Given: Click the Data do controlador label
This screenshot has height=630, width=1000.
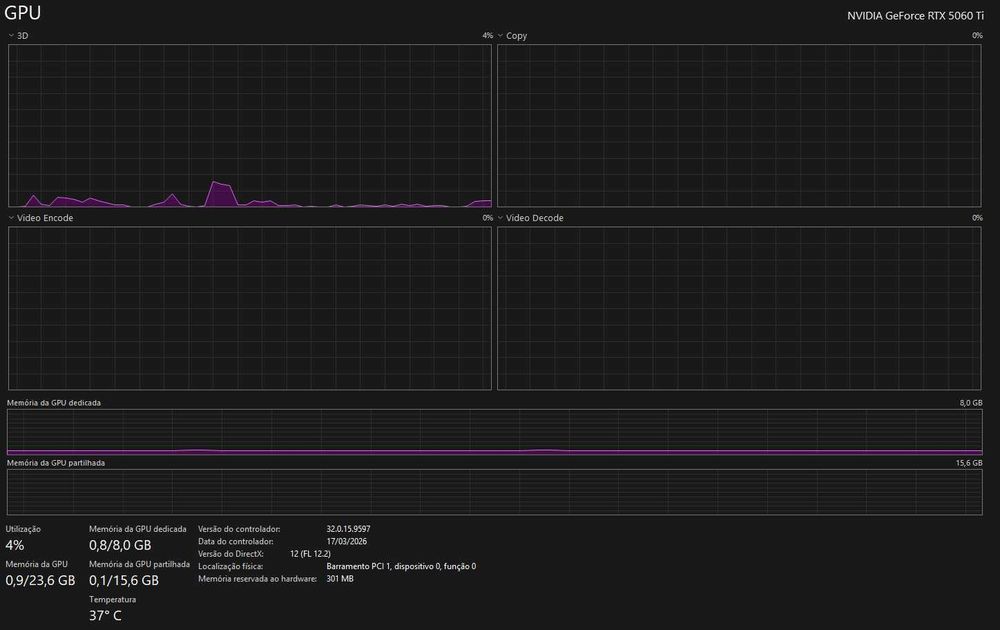Looking at the screenshot, I should click(236, 541).
